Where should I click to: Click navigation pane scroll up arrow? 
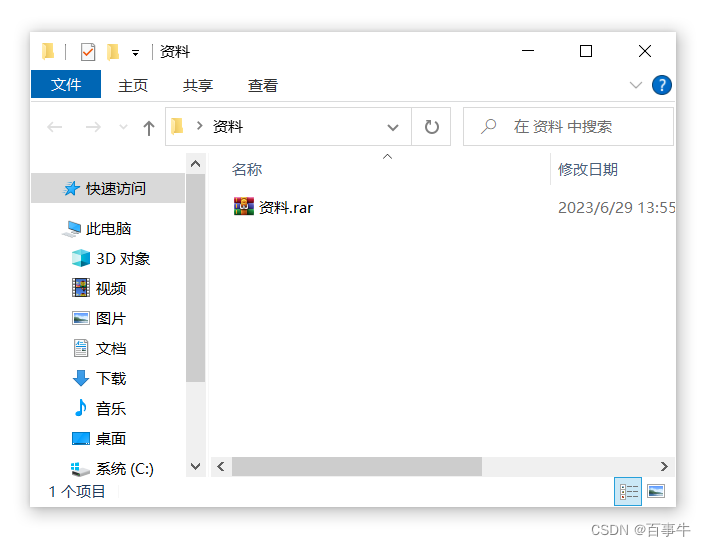[195, 164]
